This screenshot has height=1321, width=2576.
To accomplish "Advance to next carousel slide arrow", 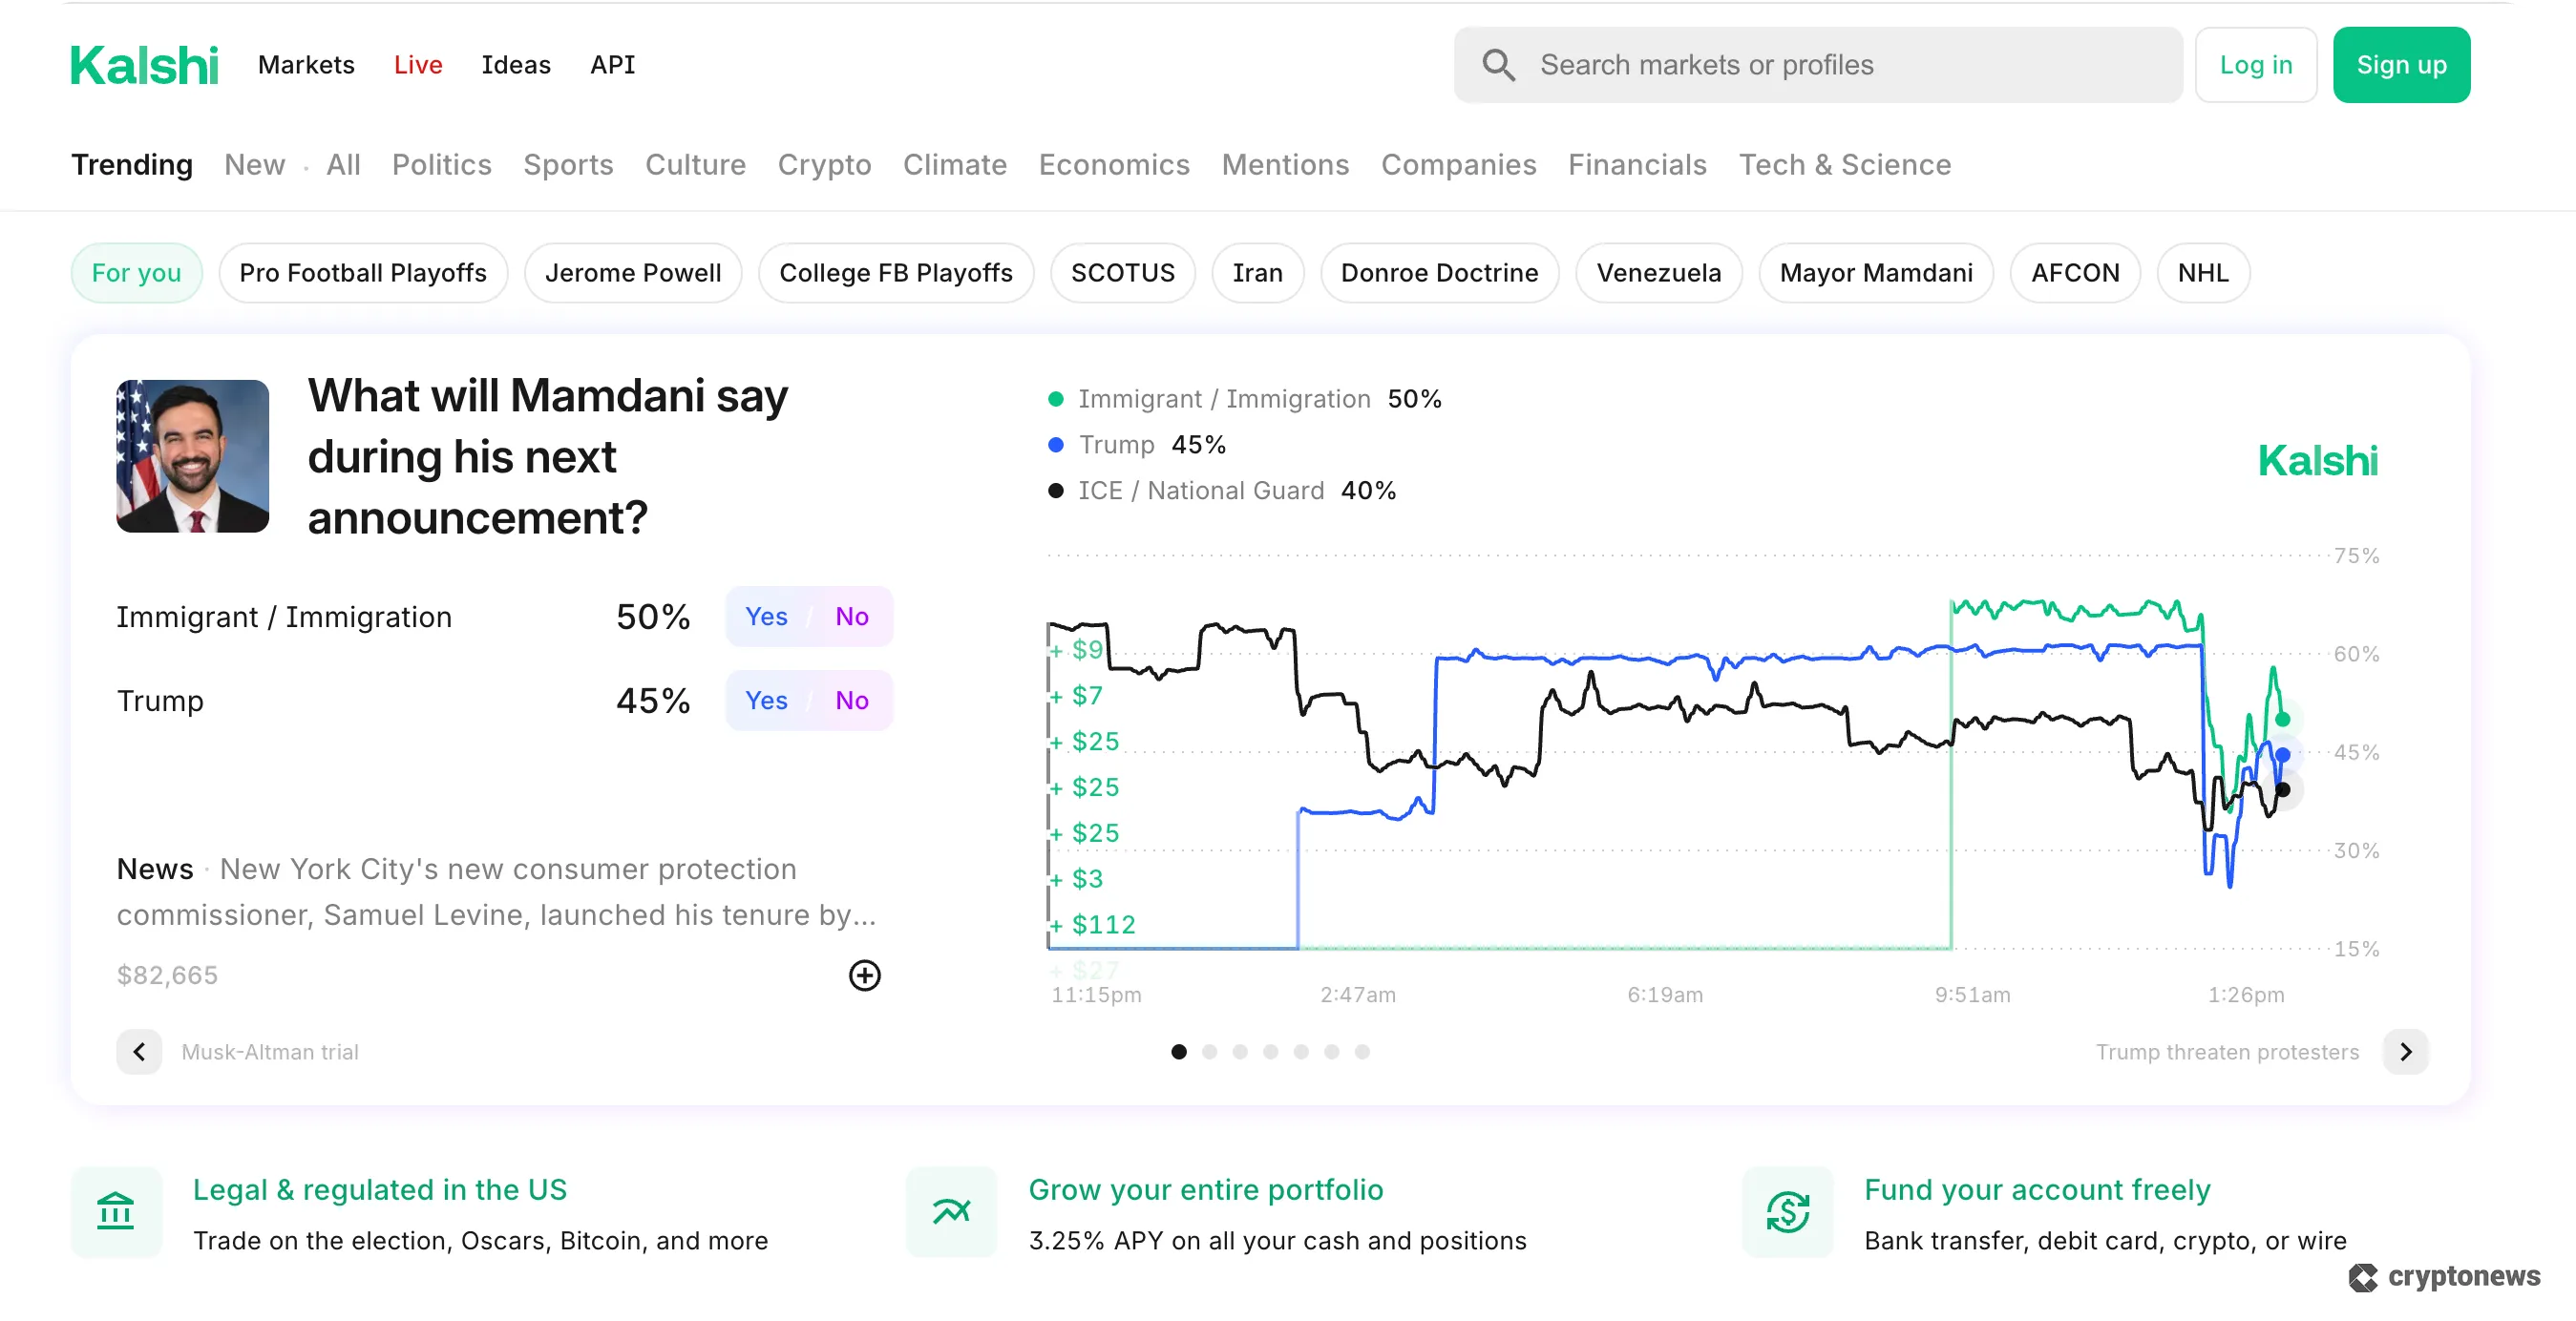I will [x=2405, y=1052].
